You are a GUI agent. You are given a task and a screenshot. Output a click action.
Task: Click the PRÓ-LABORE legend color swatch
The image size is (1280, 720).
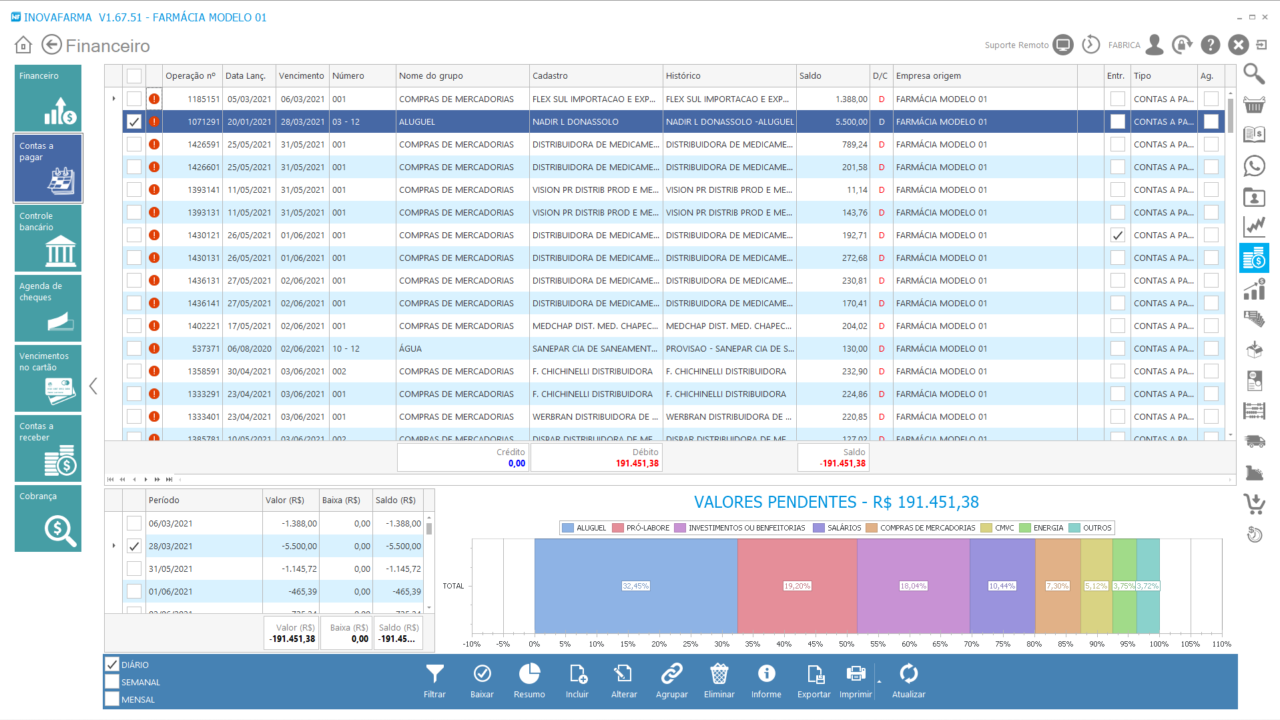pyautogui.click(x=618, y=528)
